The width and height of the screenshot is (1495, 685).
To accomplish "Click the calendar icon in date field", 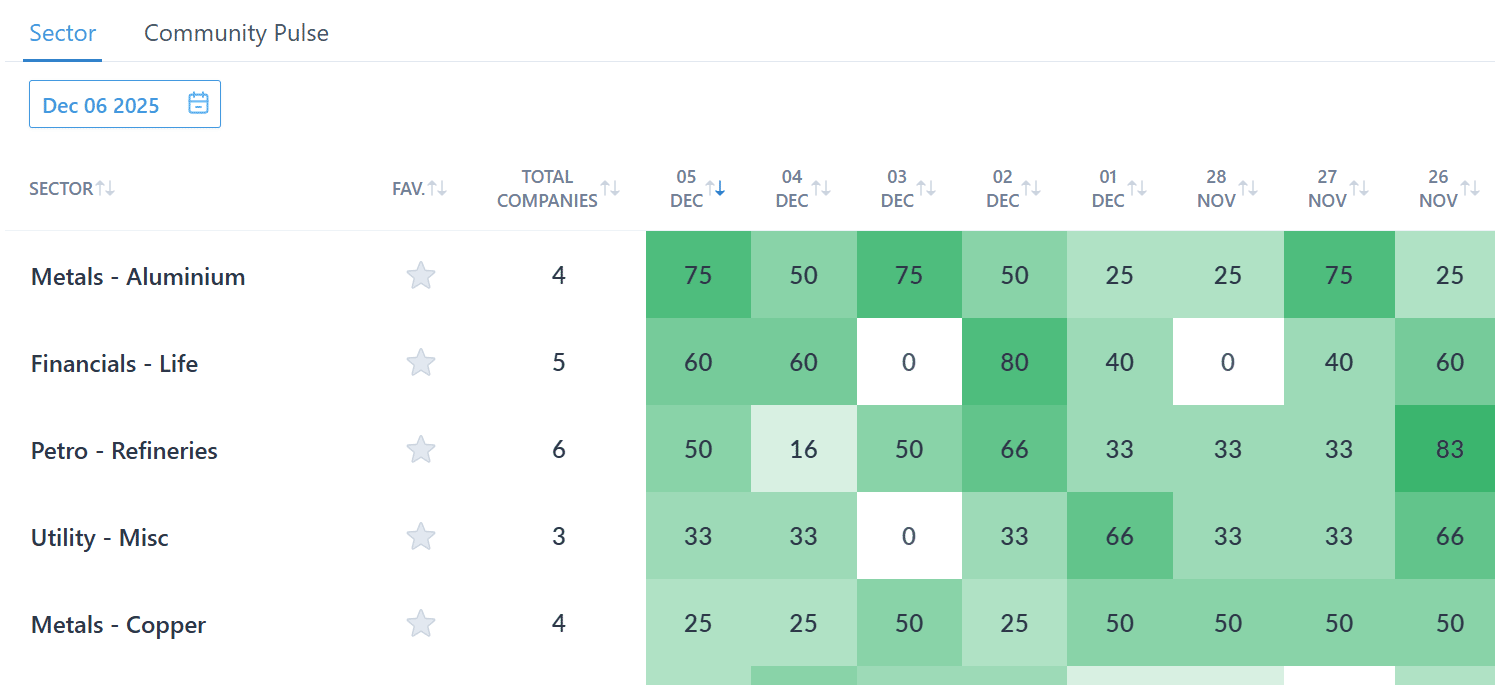I will click(199, 104).
